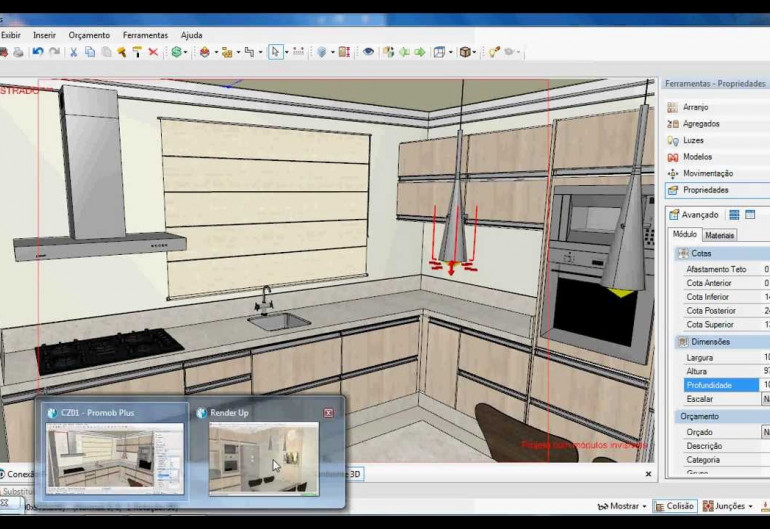The image size is (770, 529).
Task: Open the Modelos tool panel
Action: click(697, 157)
